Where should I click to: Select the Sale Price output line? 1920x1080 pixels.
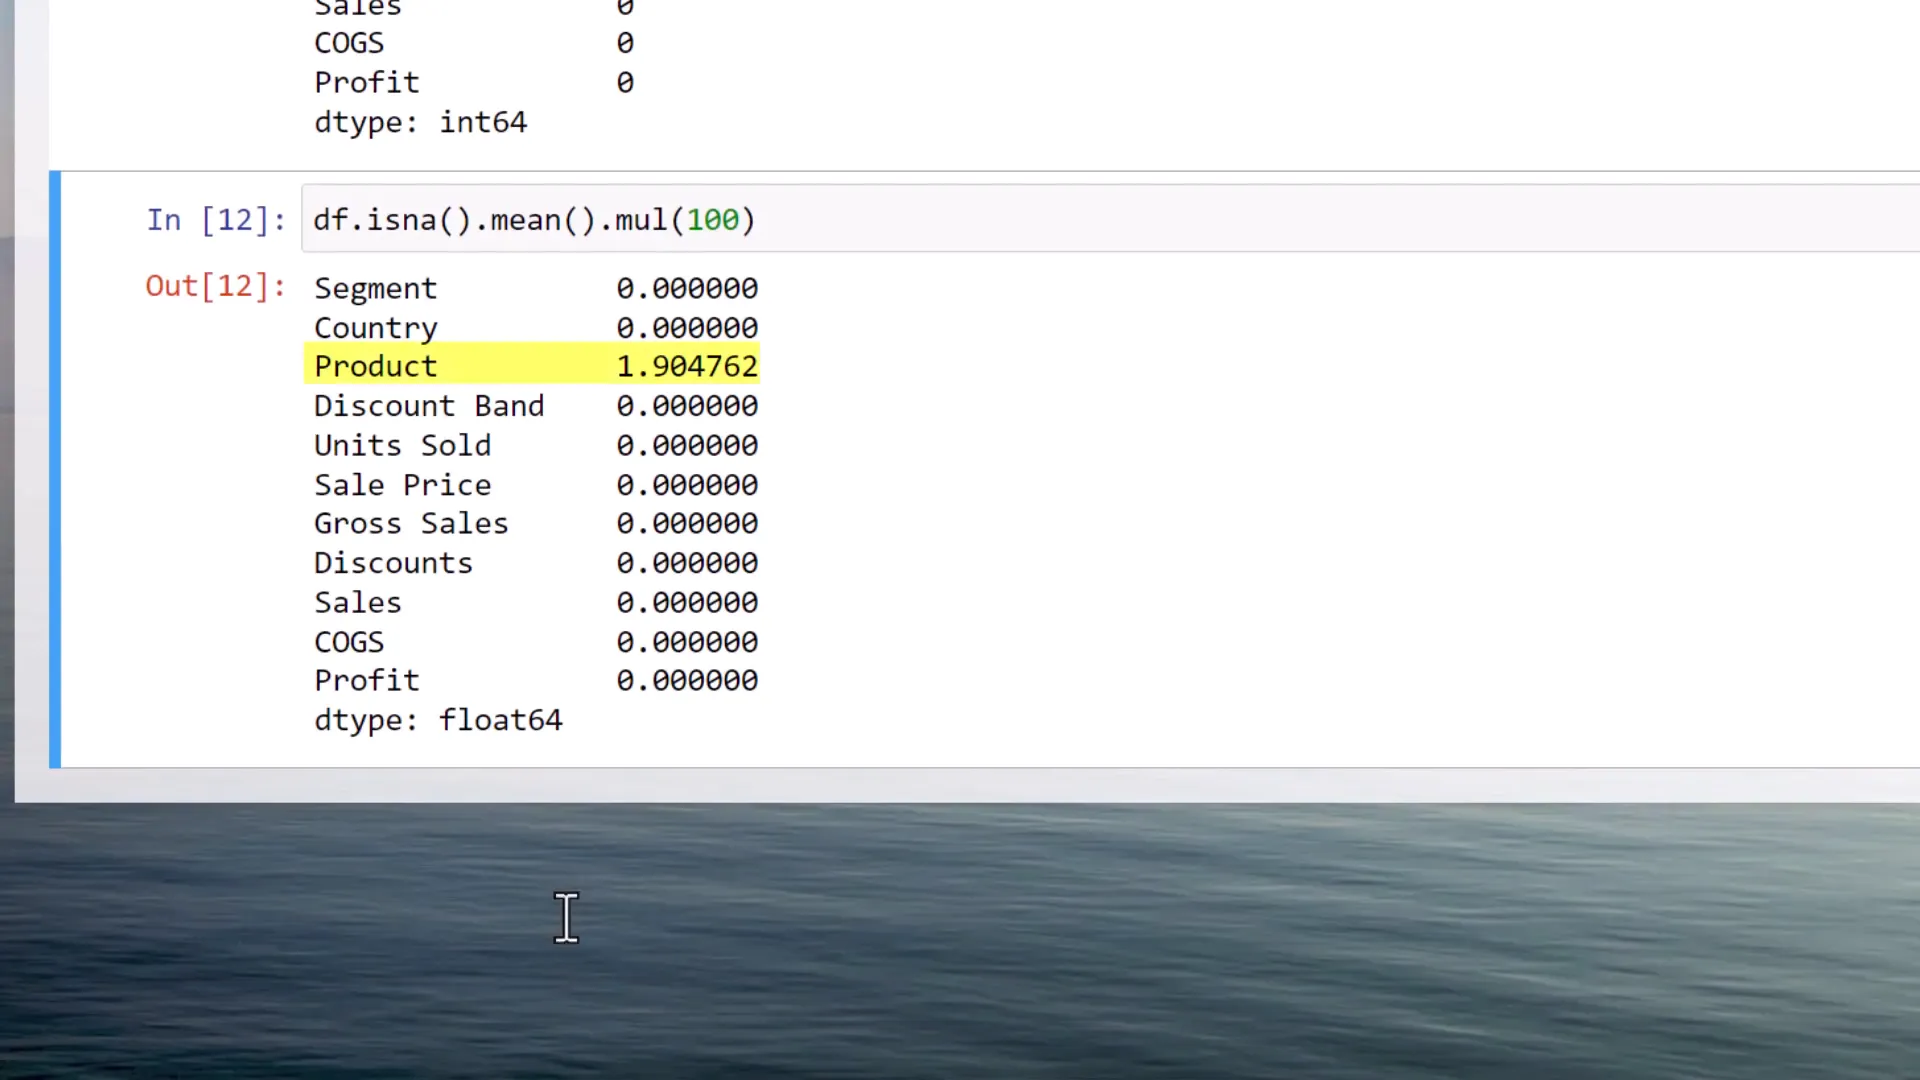(402, 484)
